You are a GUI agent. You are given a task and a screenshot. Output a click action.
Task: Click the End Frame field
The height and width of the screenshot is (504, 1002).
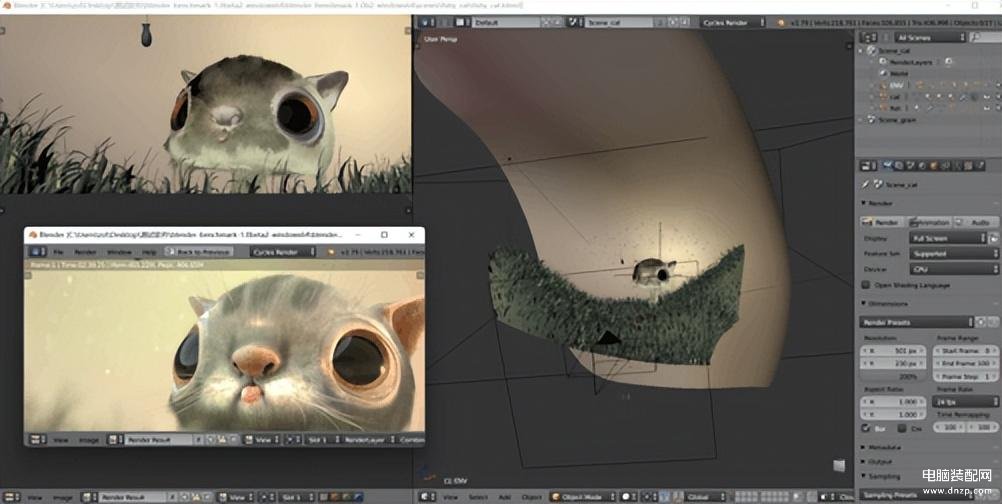click(x=965, y=363)
